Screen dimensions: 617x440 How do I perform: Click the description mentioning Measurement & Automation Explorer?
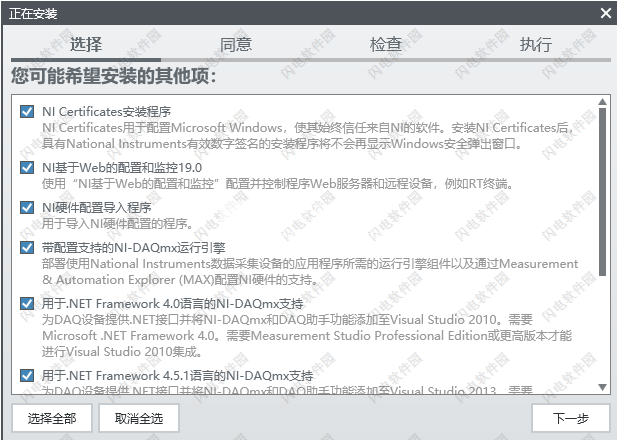coord(310,272)
